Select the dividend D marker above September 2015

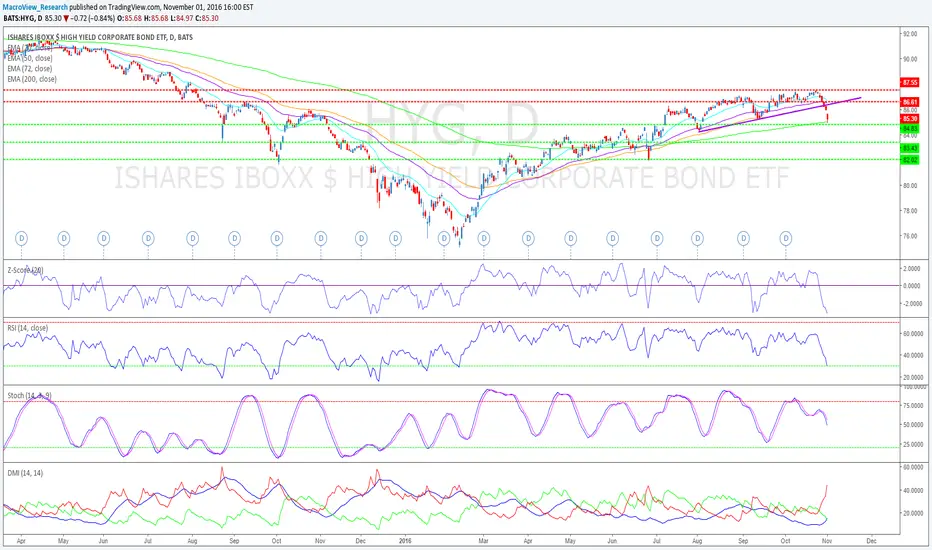pos(234,238)
